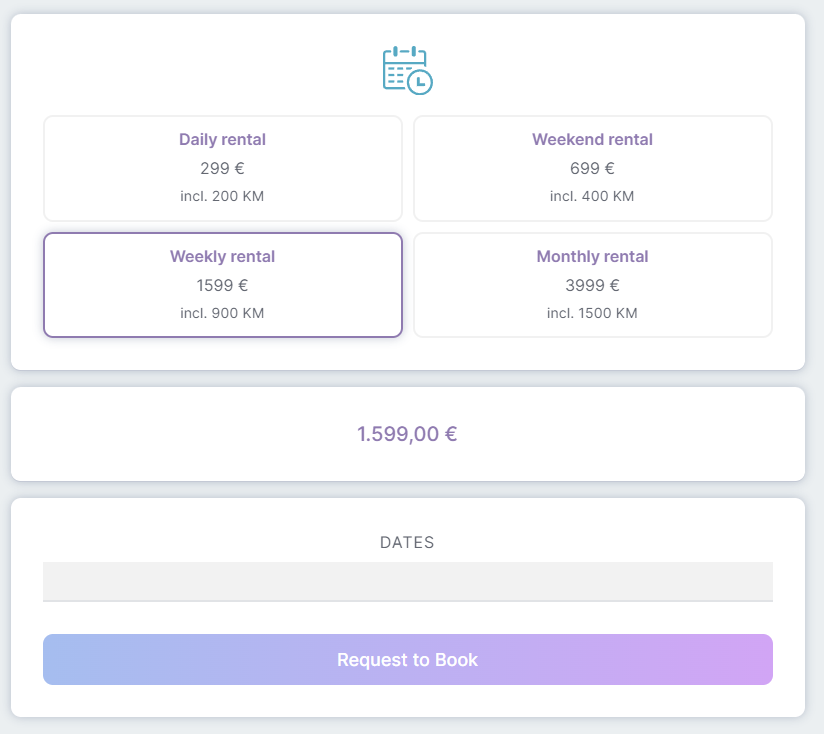Click the 1599 € weekly price

click(x=222, y=285)
